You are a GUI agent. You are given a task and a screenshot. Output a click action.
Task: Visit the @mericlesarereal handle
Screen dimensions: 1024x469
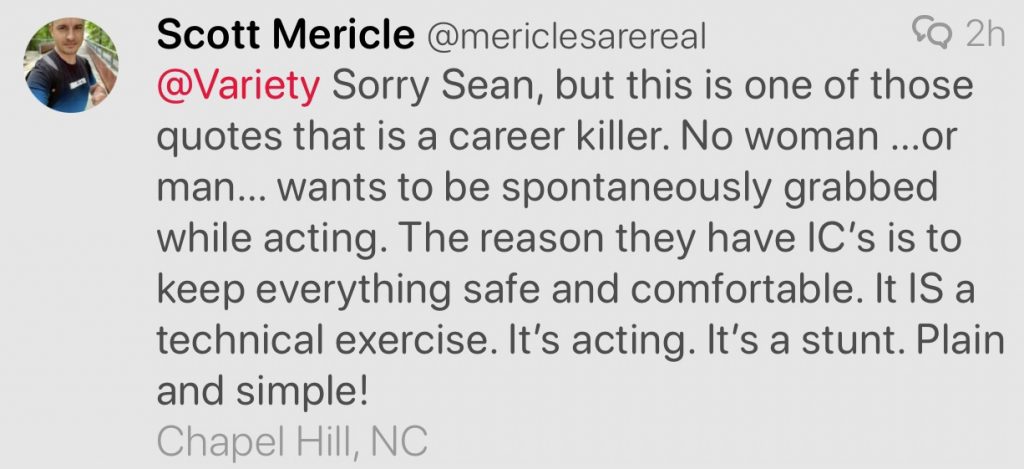coord(567,37)
